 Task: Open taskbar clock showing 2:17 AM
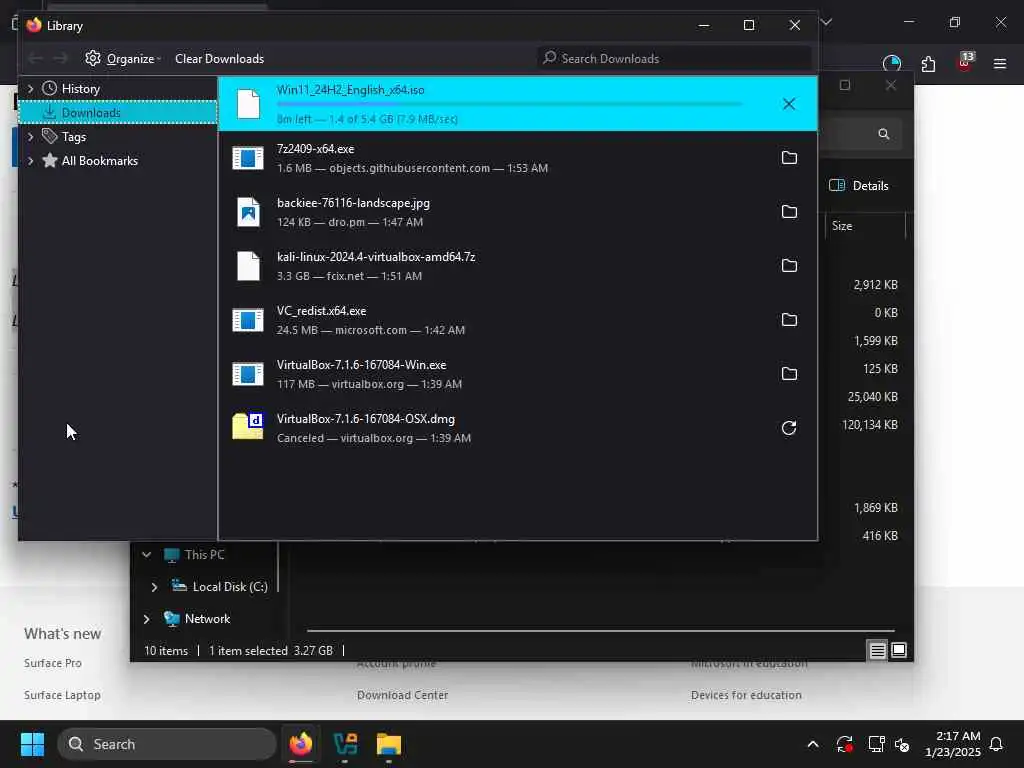pos(953,744)
